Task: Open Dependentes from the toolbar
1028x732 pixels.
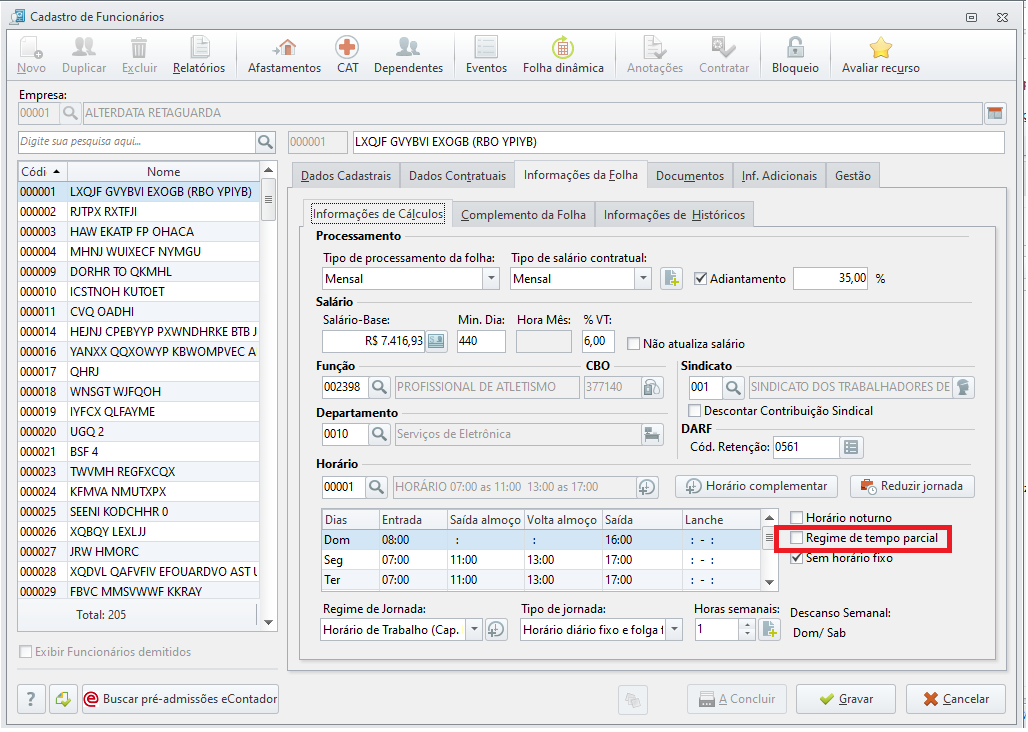Action: point(408,55)
